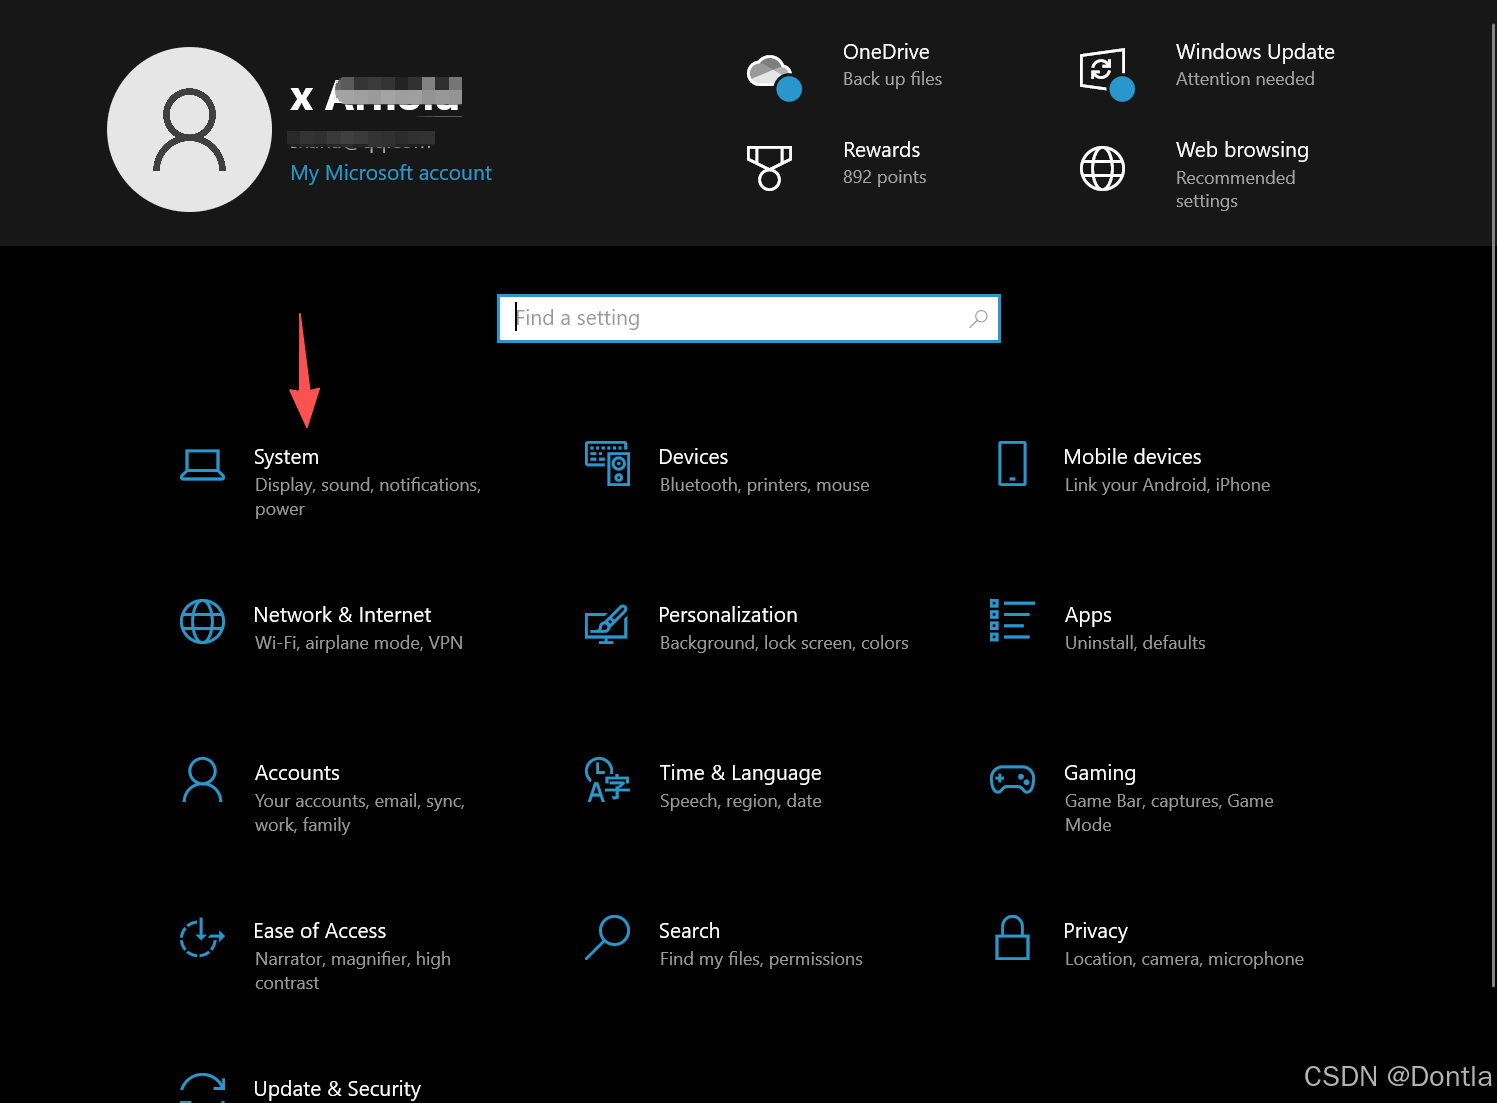Image resolution: width=1497 pixels, height=1103 pixels.
Task: Click the vertical scrollbar of Settings window
Action: click(1493, 504)
